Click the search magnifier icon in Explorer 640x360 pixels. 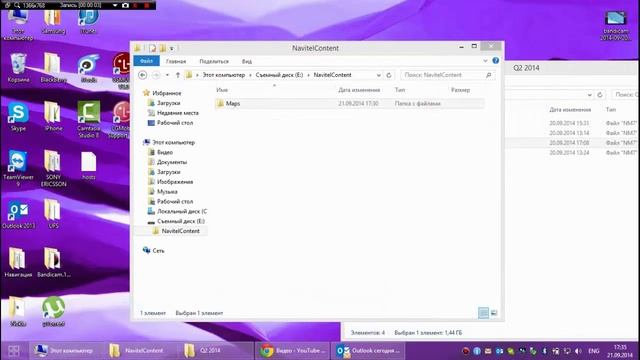click(x=489, y=75)
